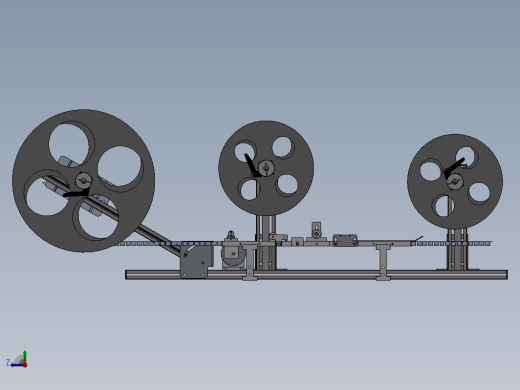Image resolution: width=520 pixels, height=390 pixels.
Task: Select the dark sensor block on the track
Action: tap(345, 240)
